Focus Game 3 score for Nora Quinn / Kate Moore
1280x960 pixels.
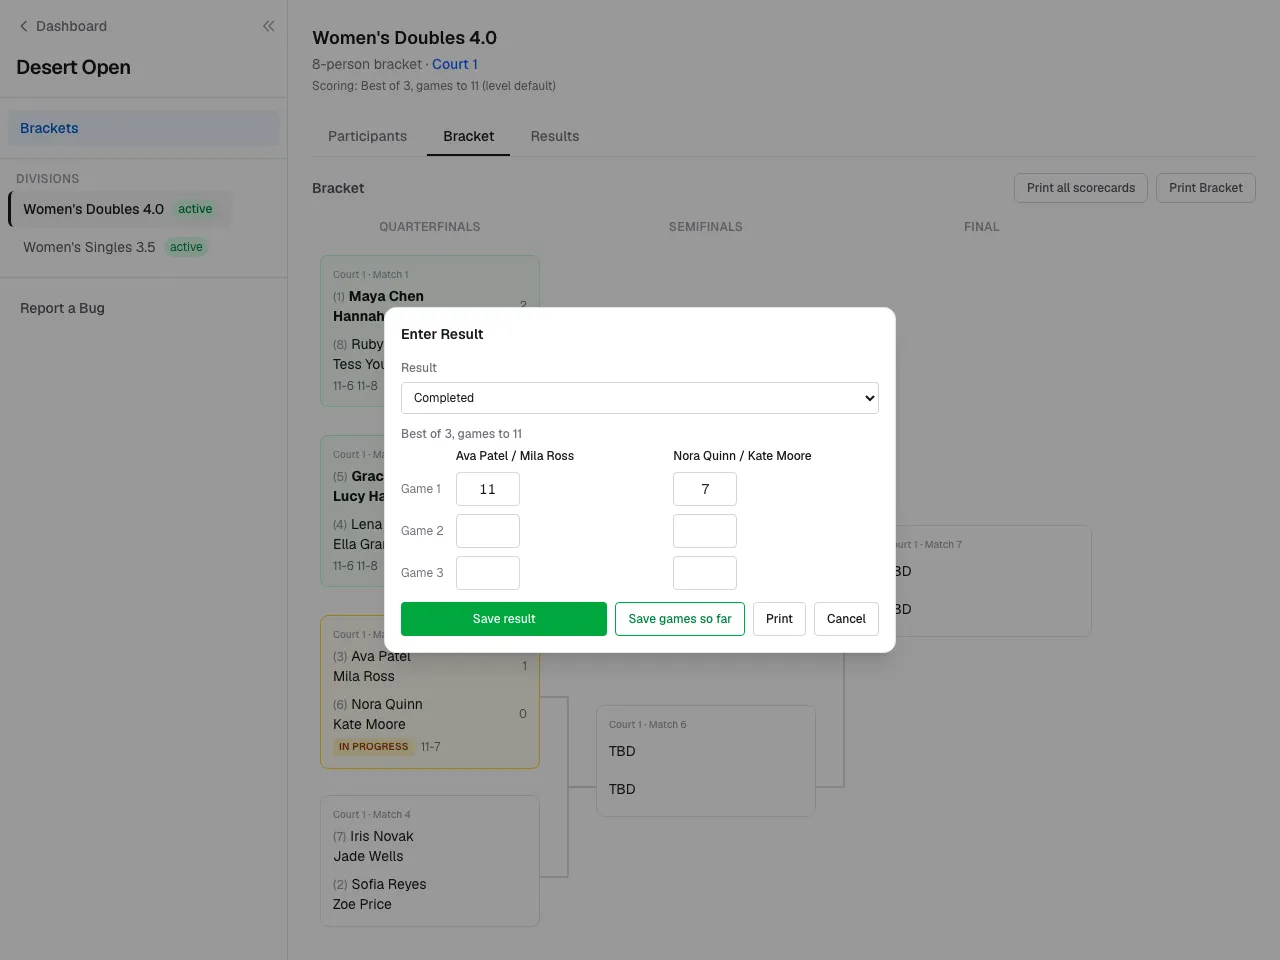pyautogui.click(x=705, y=573)
